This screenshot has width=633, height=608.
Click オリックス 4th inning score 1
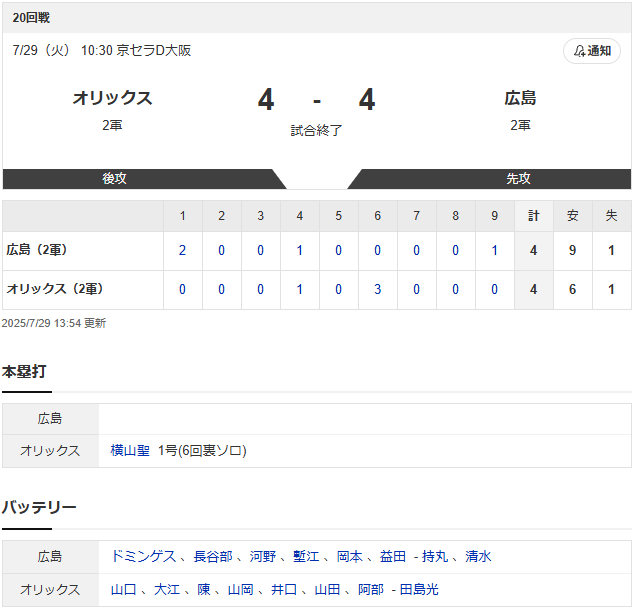[x=300, y=289]
